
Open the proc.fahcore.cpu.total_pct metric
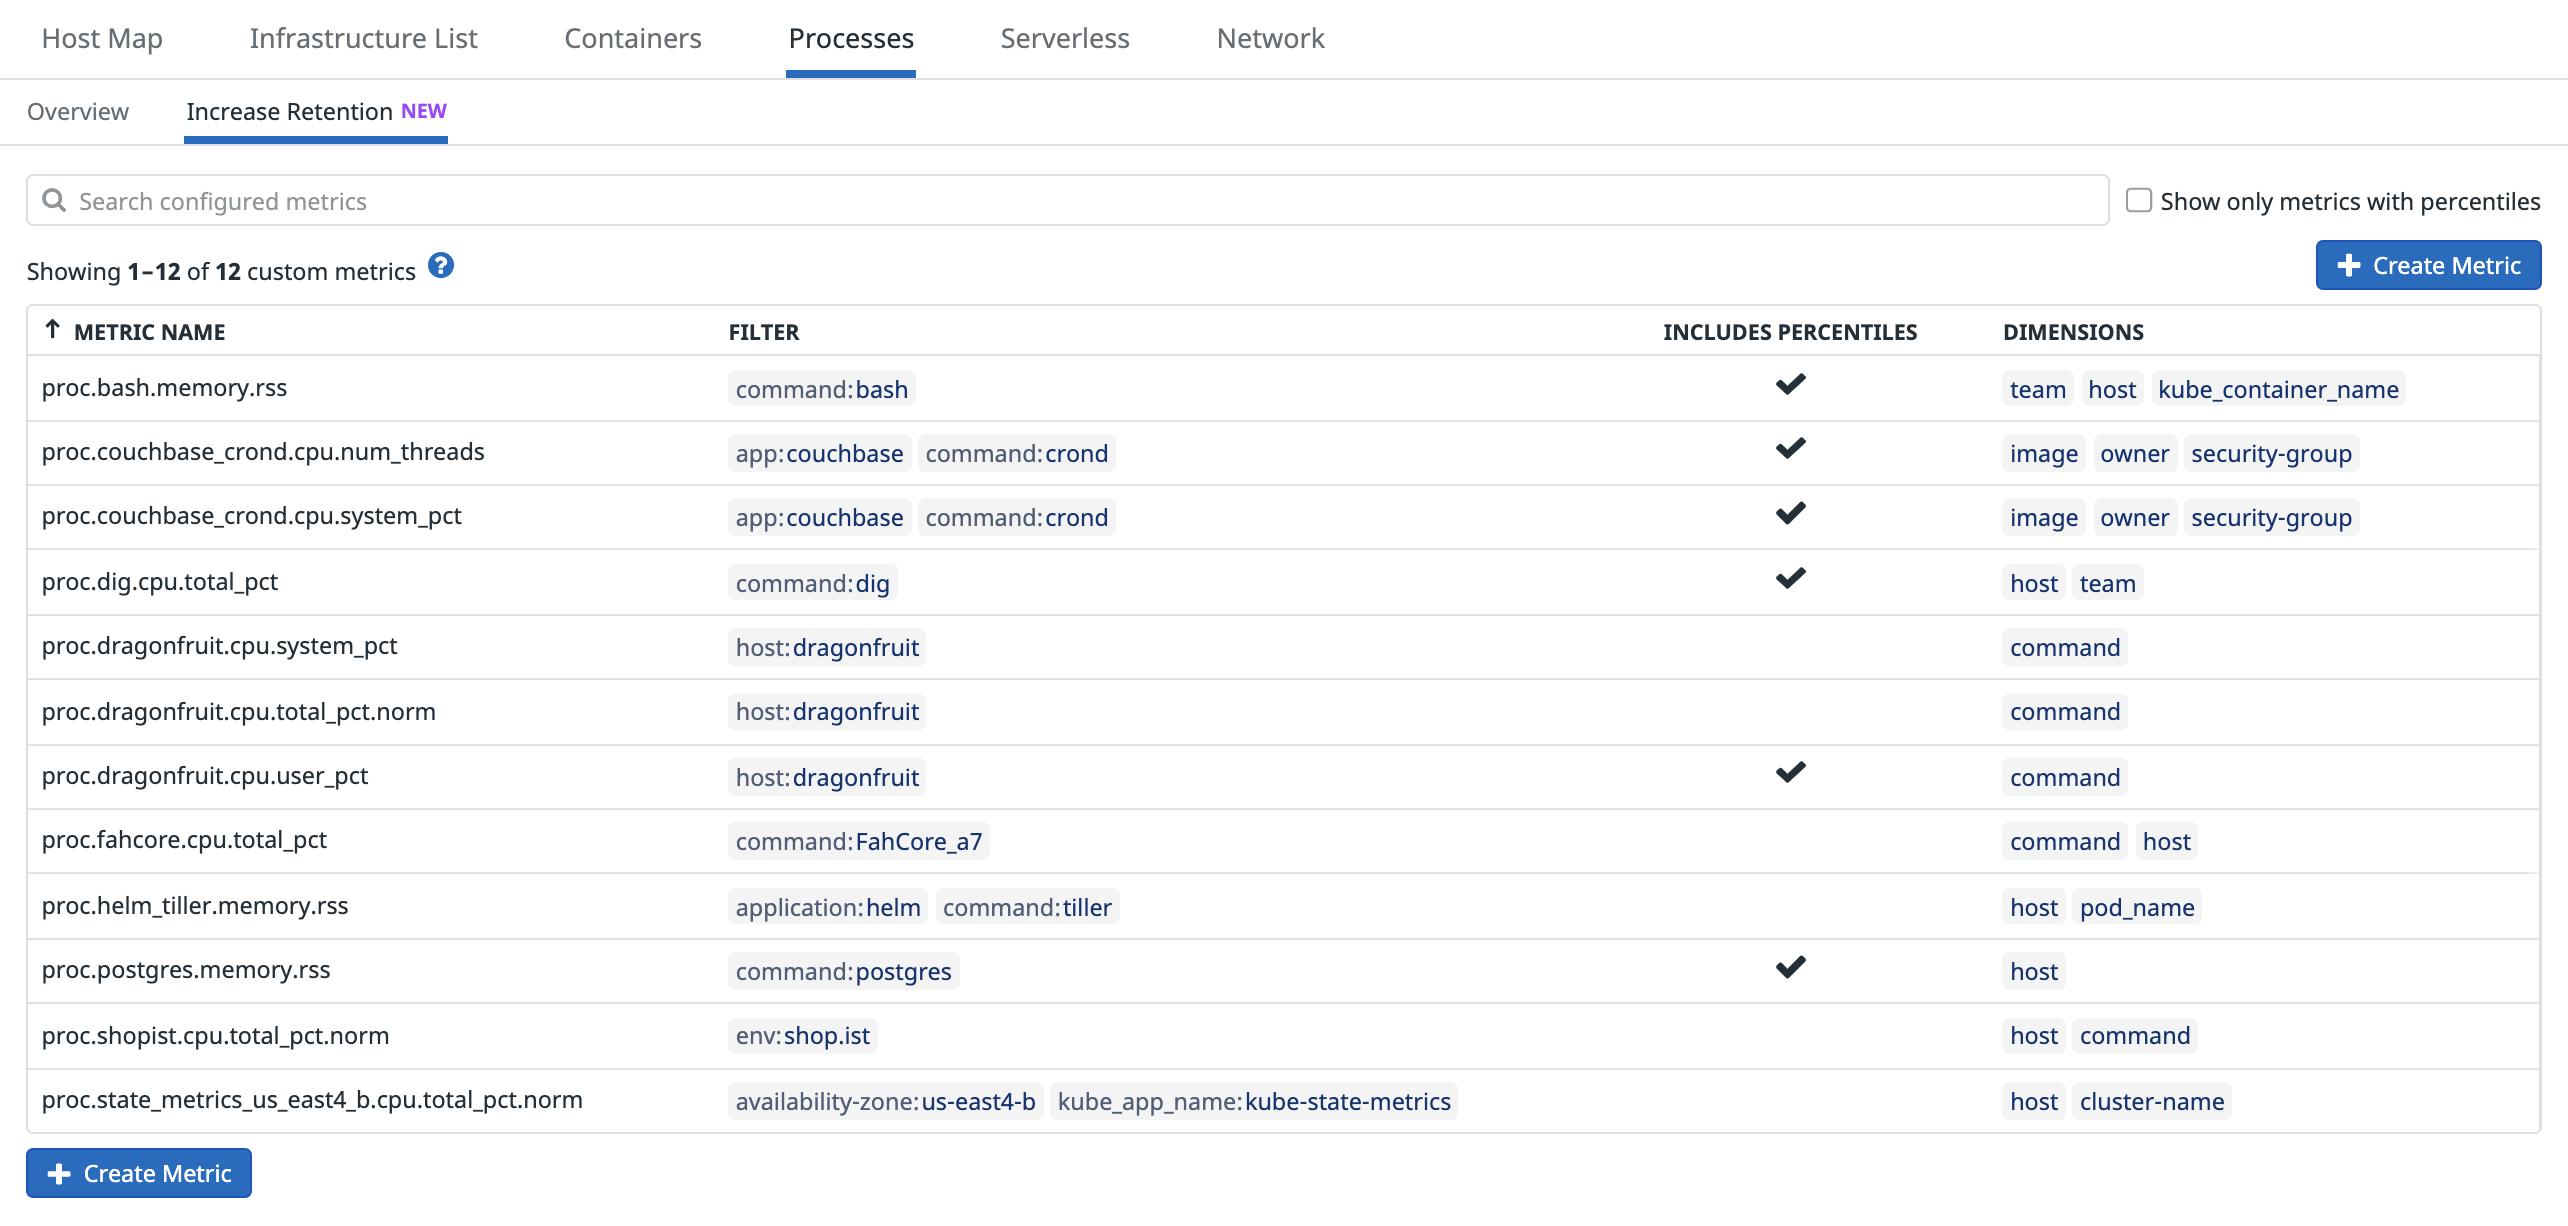(x=184, y=840)
